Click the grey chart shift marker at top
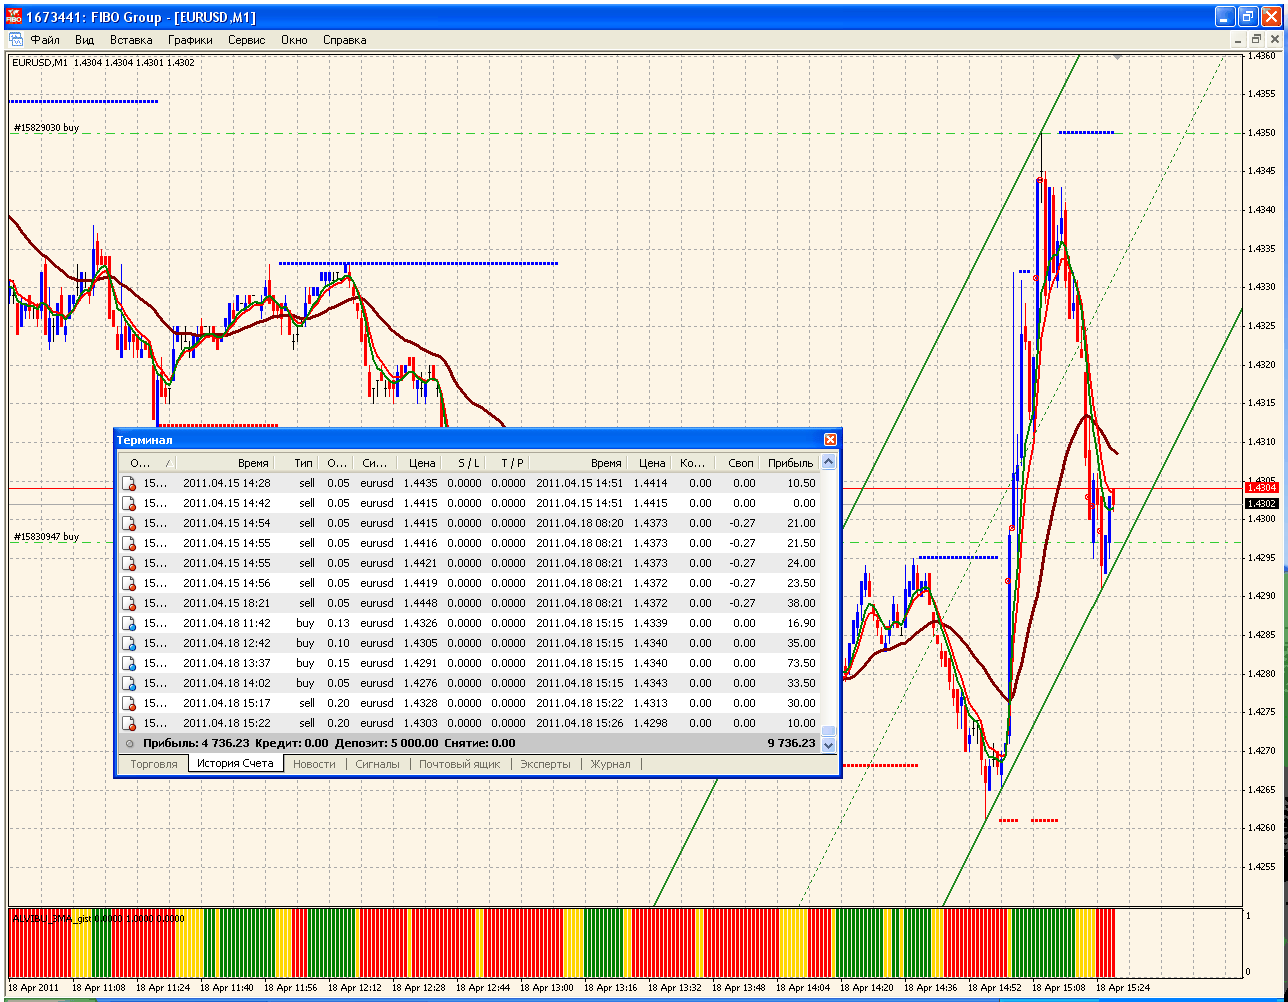Viewport: 1288px width, 1002px height. pos(1117,57)
